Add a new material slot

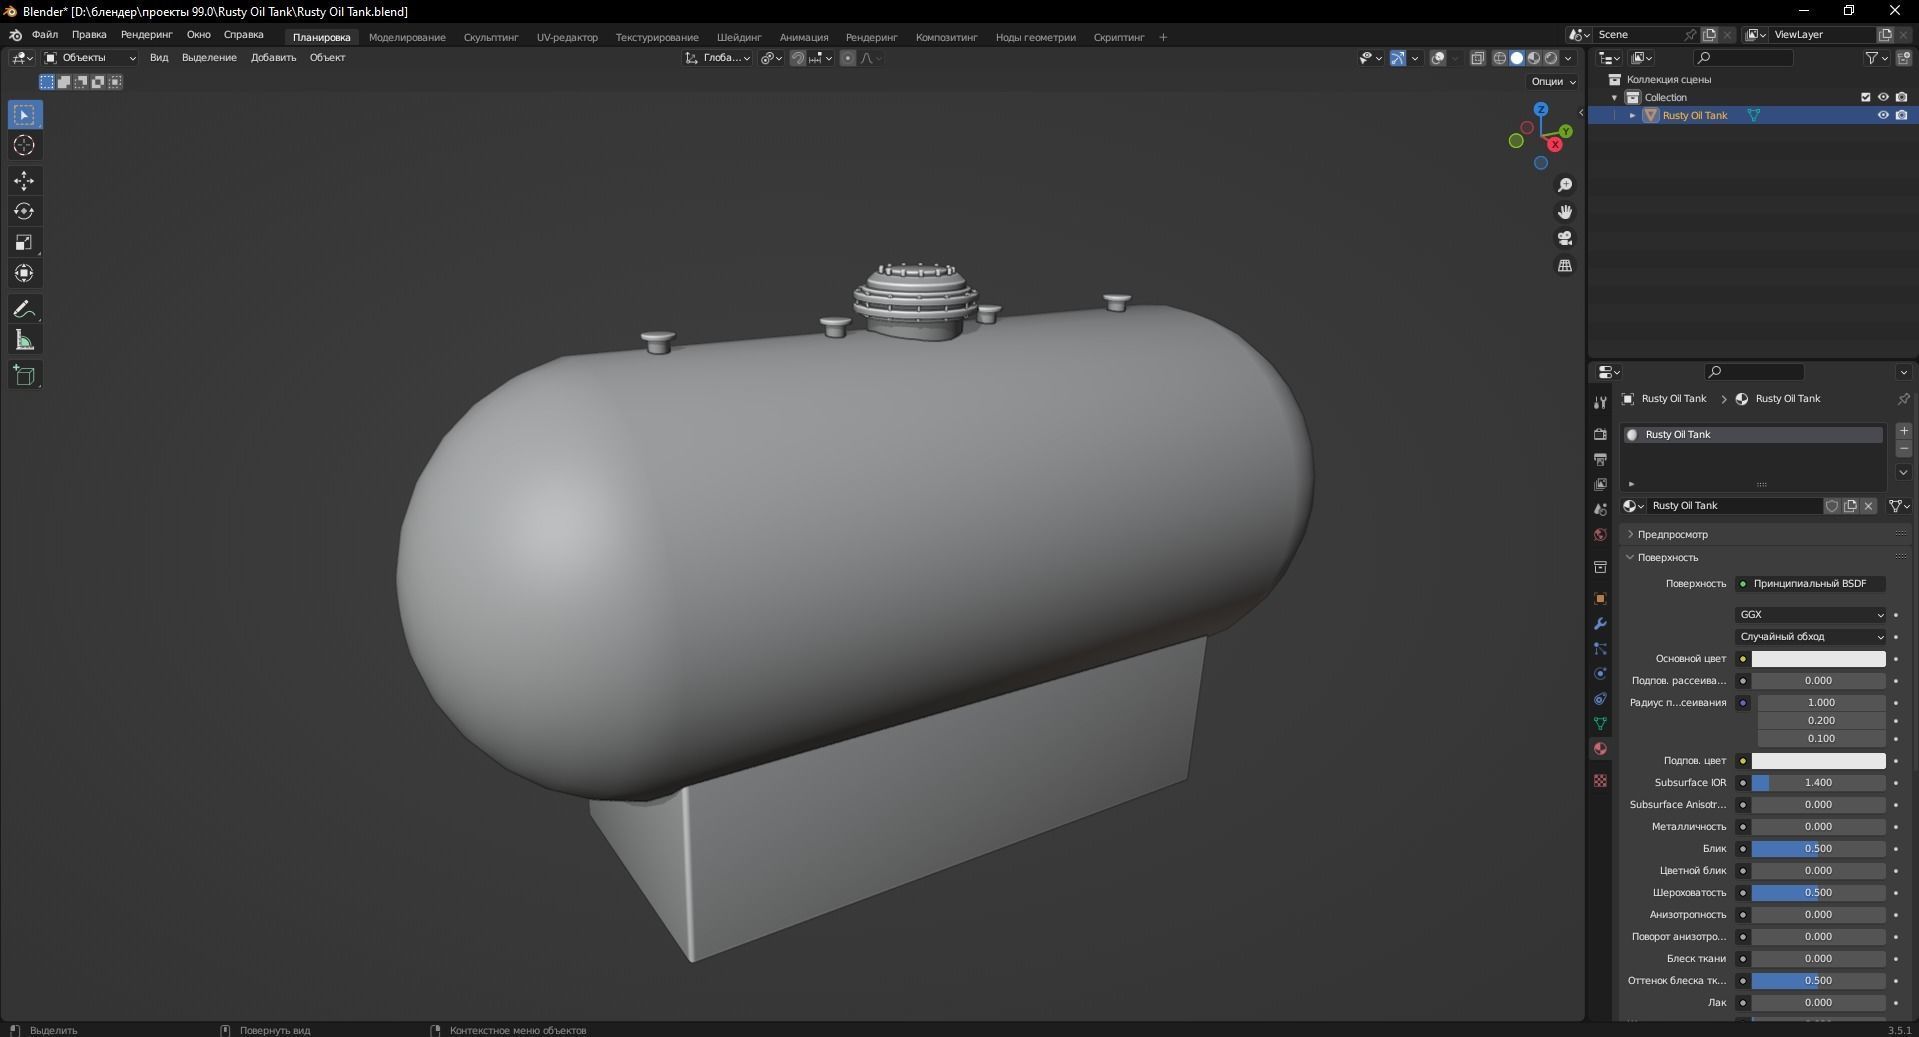[x=1904, y=431]
